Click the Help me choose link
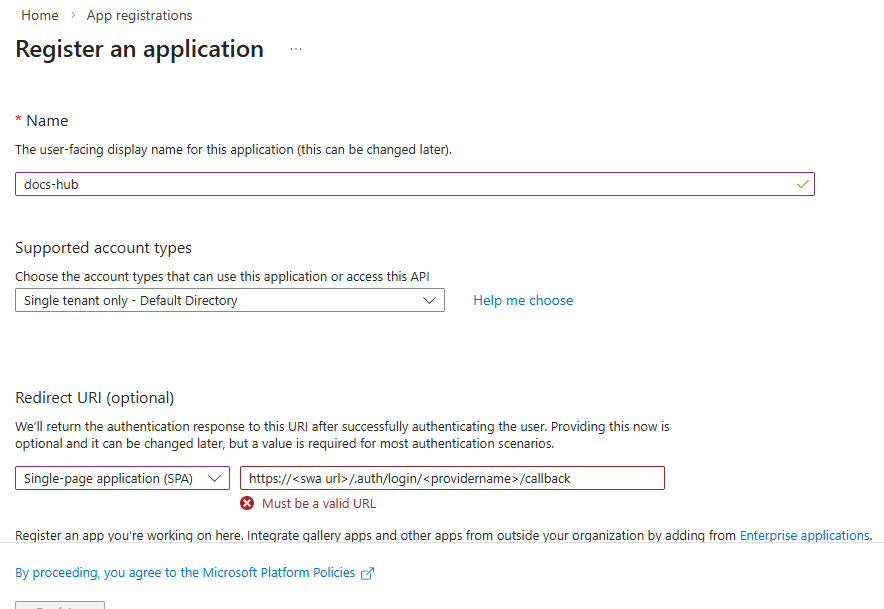884x609 pixels. click(523, 300)
